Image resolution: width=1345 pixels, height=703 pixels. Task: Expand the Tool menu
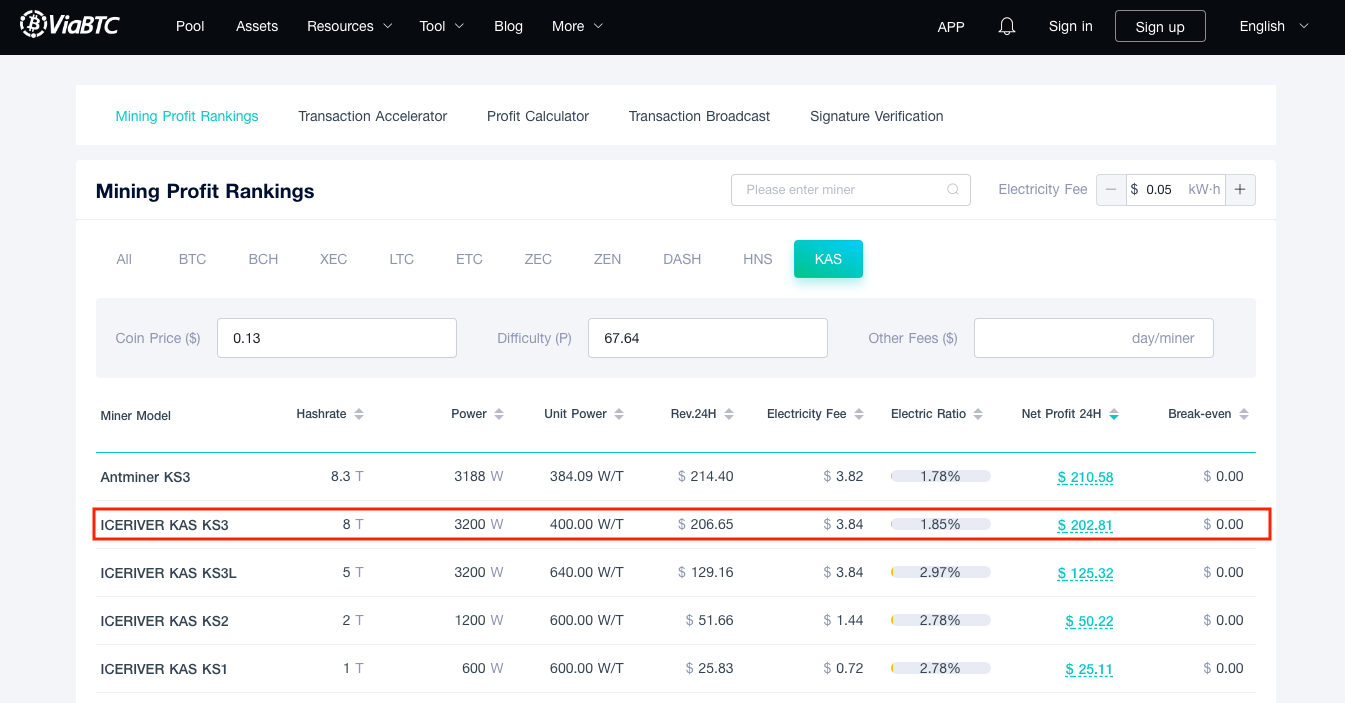coord(442,26)
